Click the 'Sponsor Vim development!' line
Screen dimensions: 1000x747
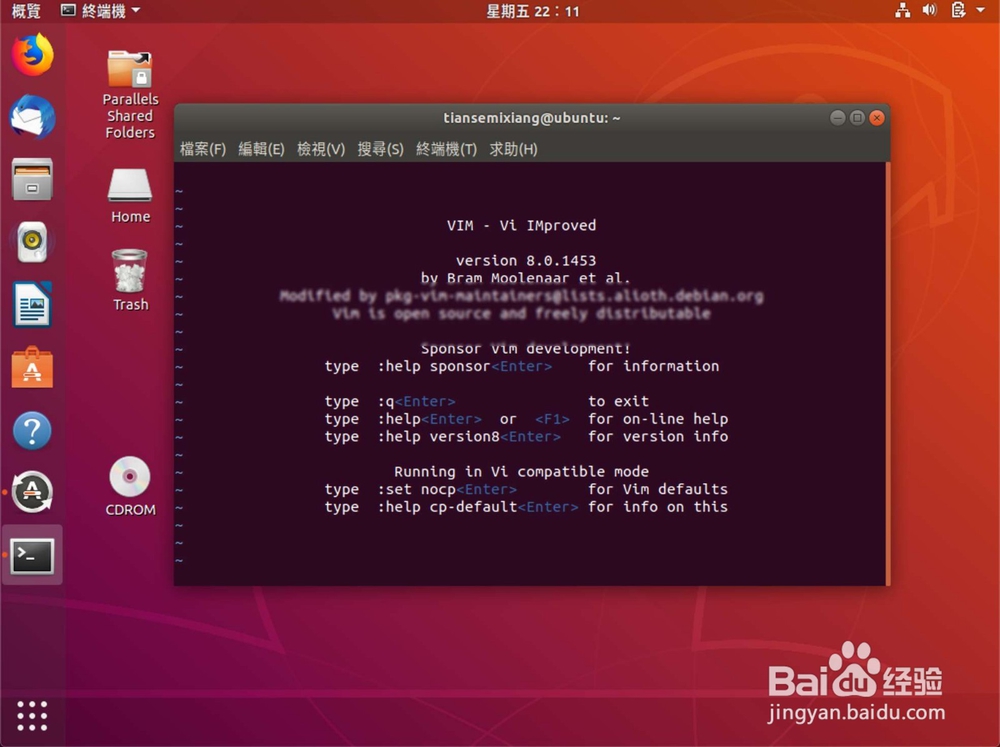[526, 348]
